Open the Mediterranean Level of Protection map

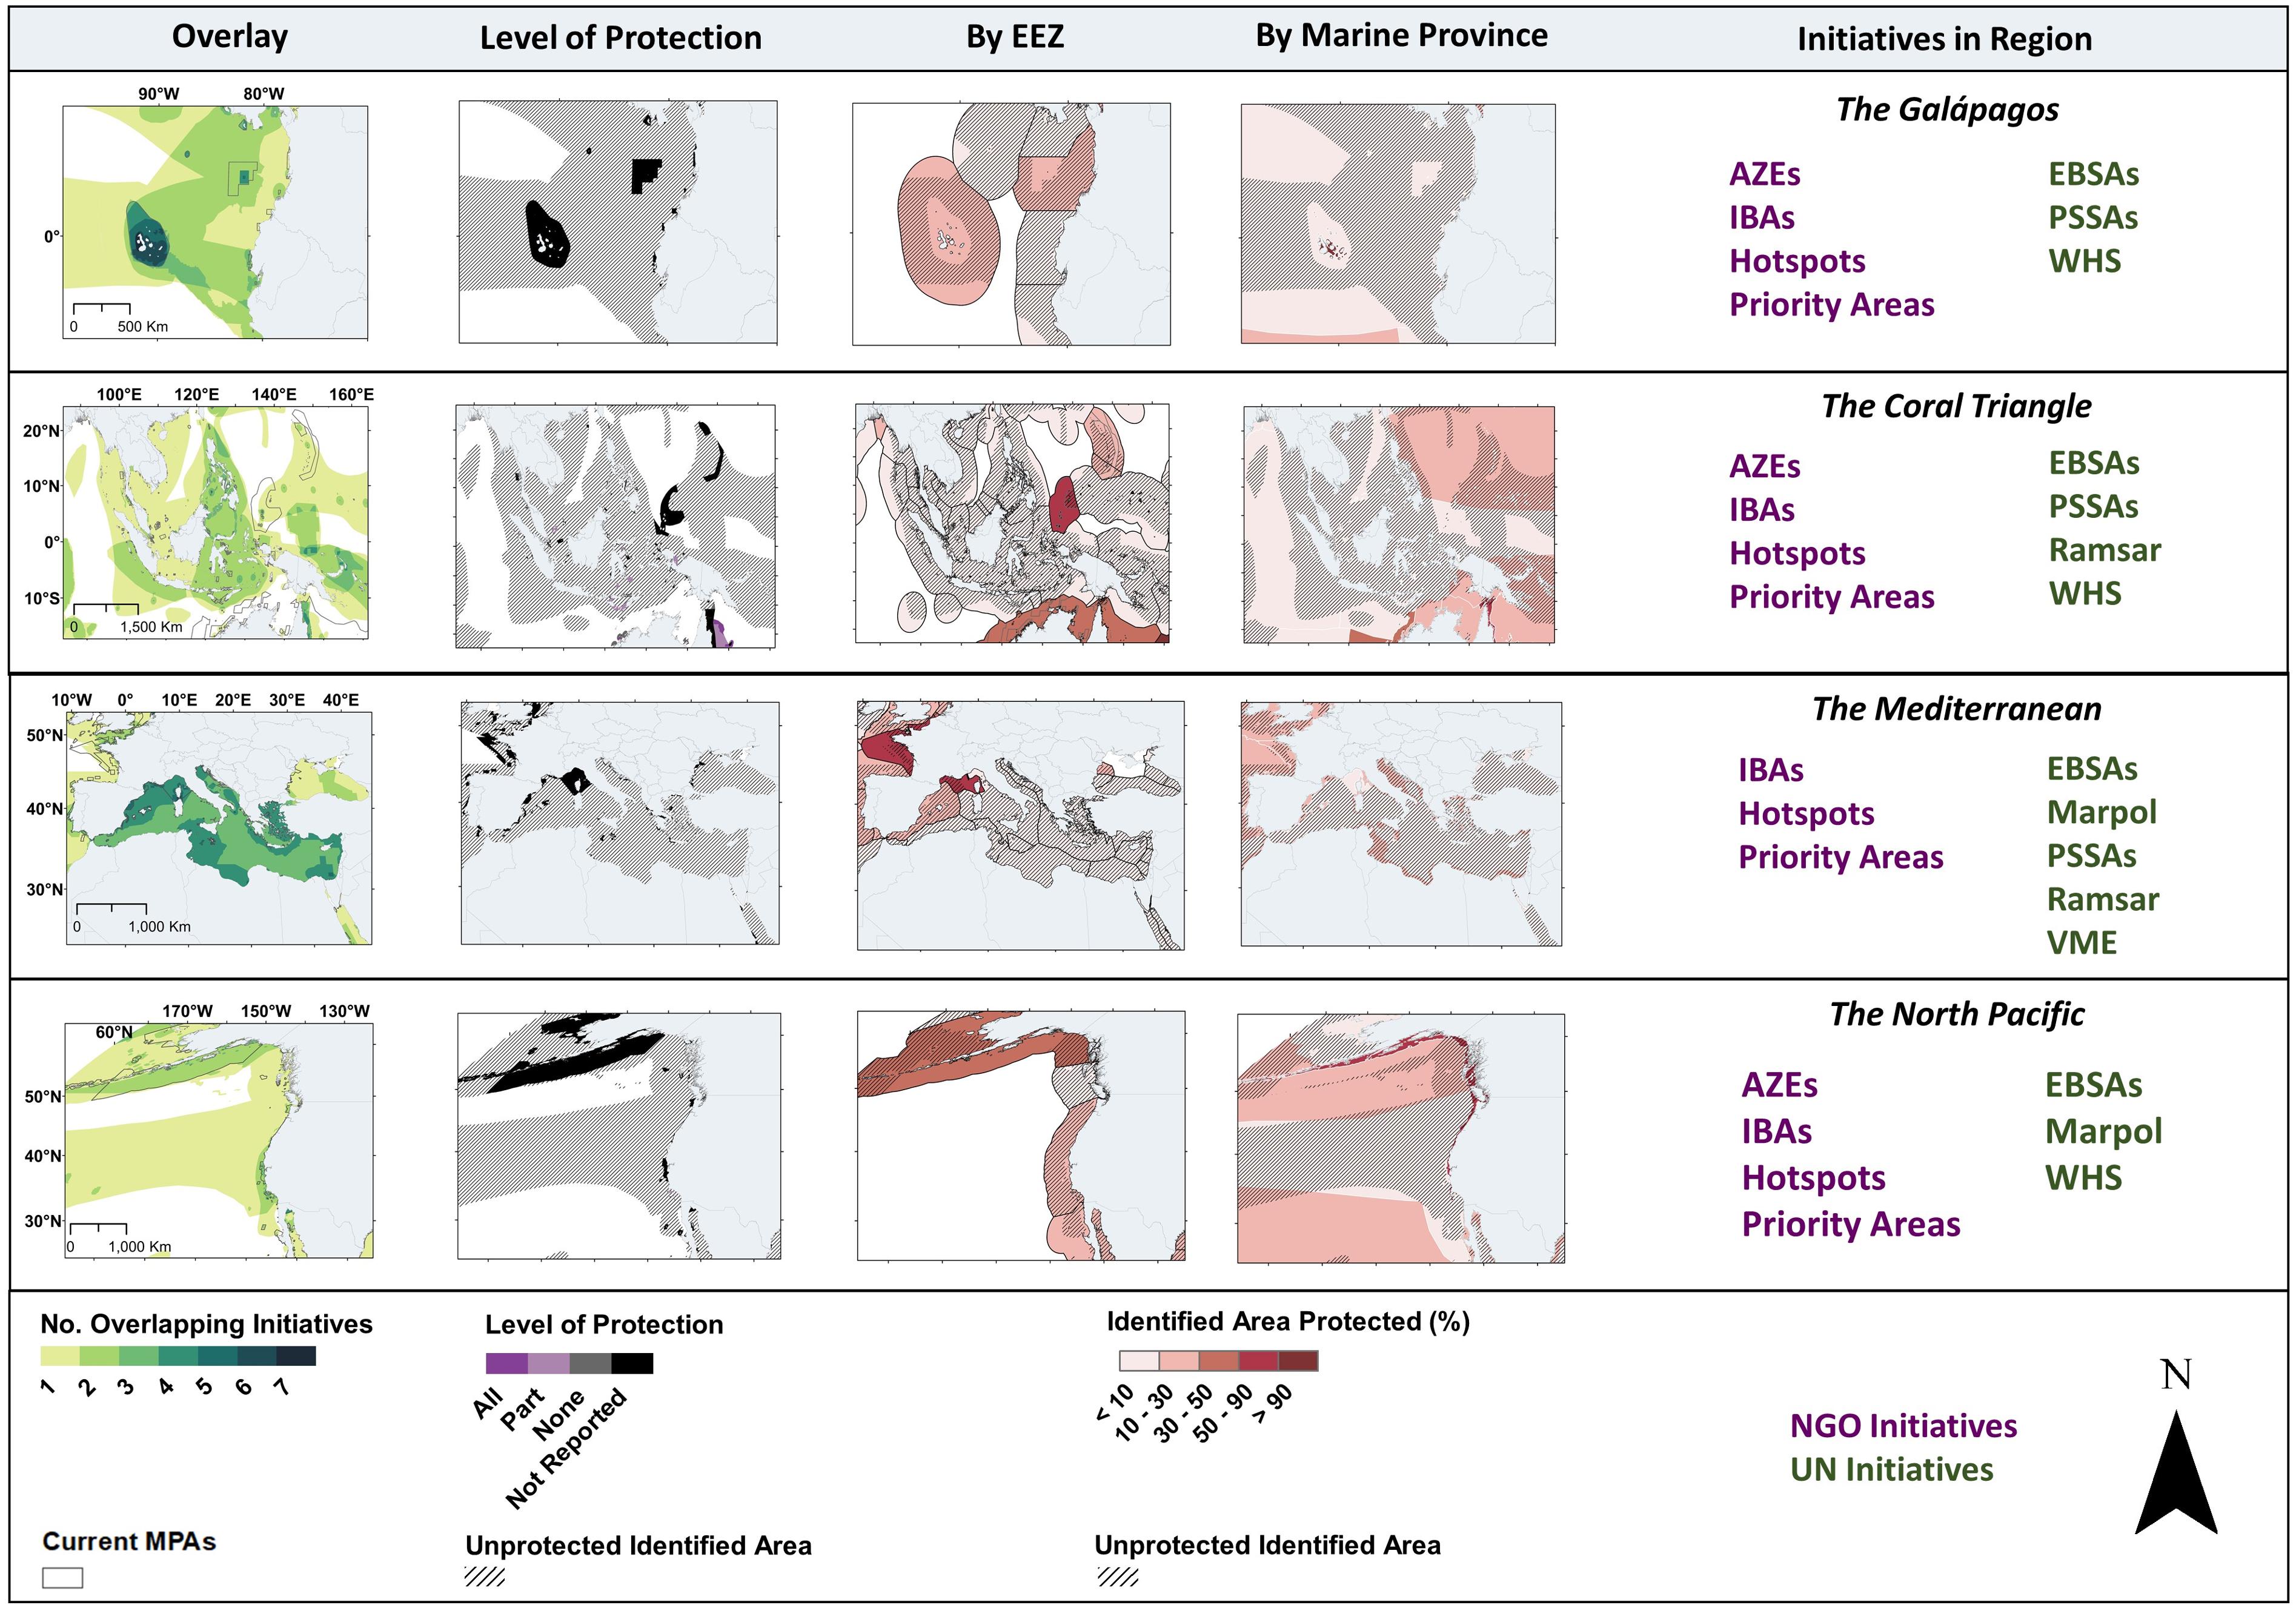[x=620, y=823]
